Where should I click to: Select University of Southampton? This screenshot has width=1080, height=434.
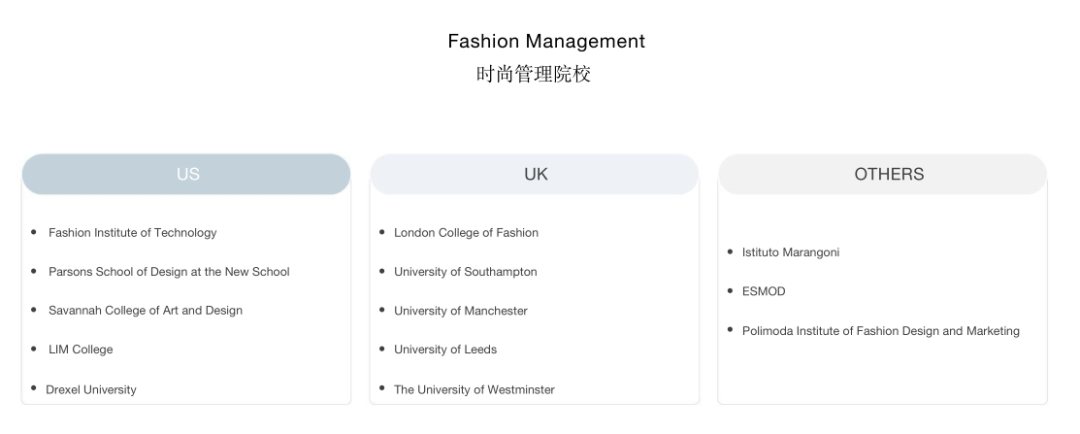pos(465,272)
